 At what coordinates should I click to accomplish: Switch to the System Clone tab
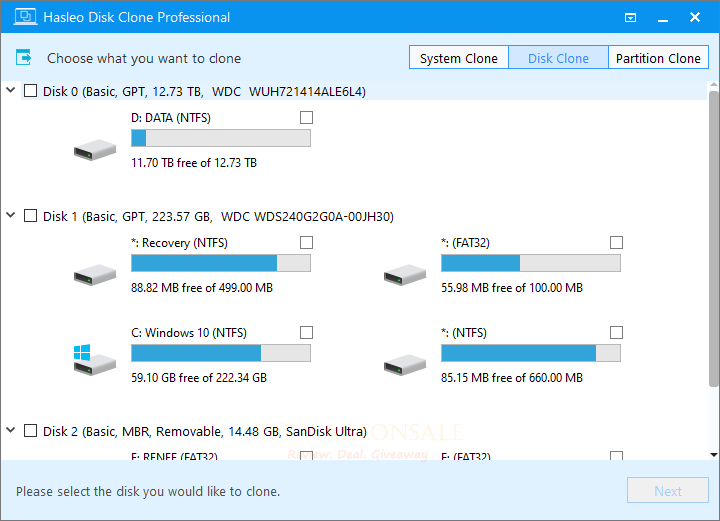coord(459,57)
